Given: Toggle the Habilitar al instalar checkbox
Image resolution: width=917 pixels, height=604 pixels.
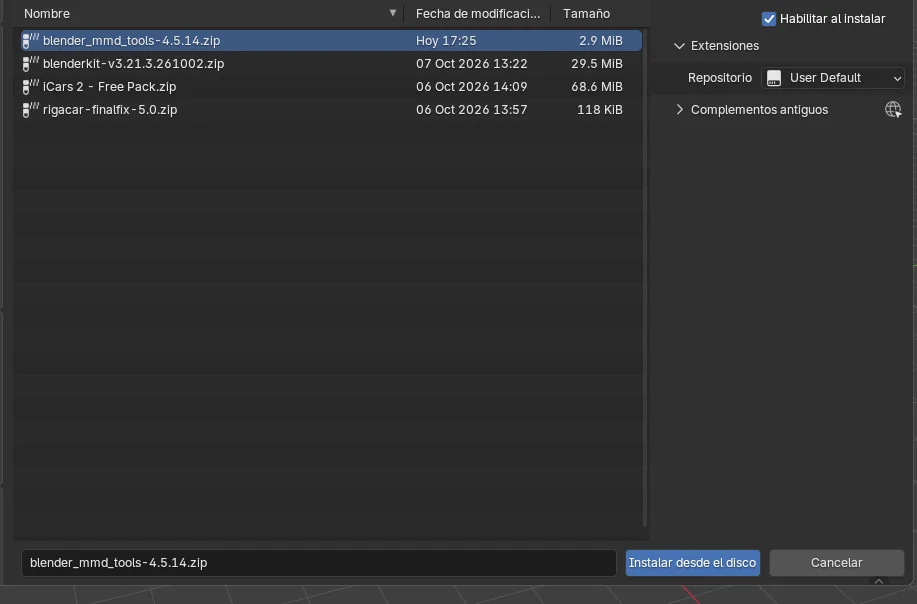Looking at the screenshot, I should [x=768, y=19].
